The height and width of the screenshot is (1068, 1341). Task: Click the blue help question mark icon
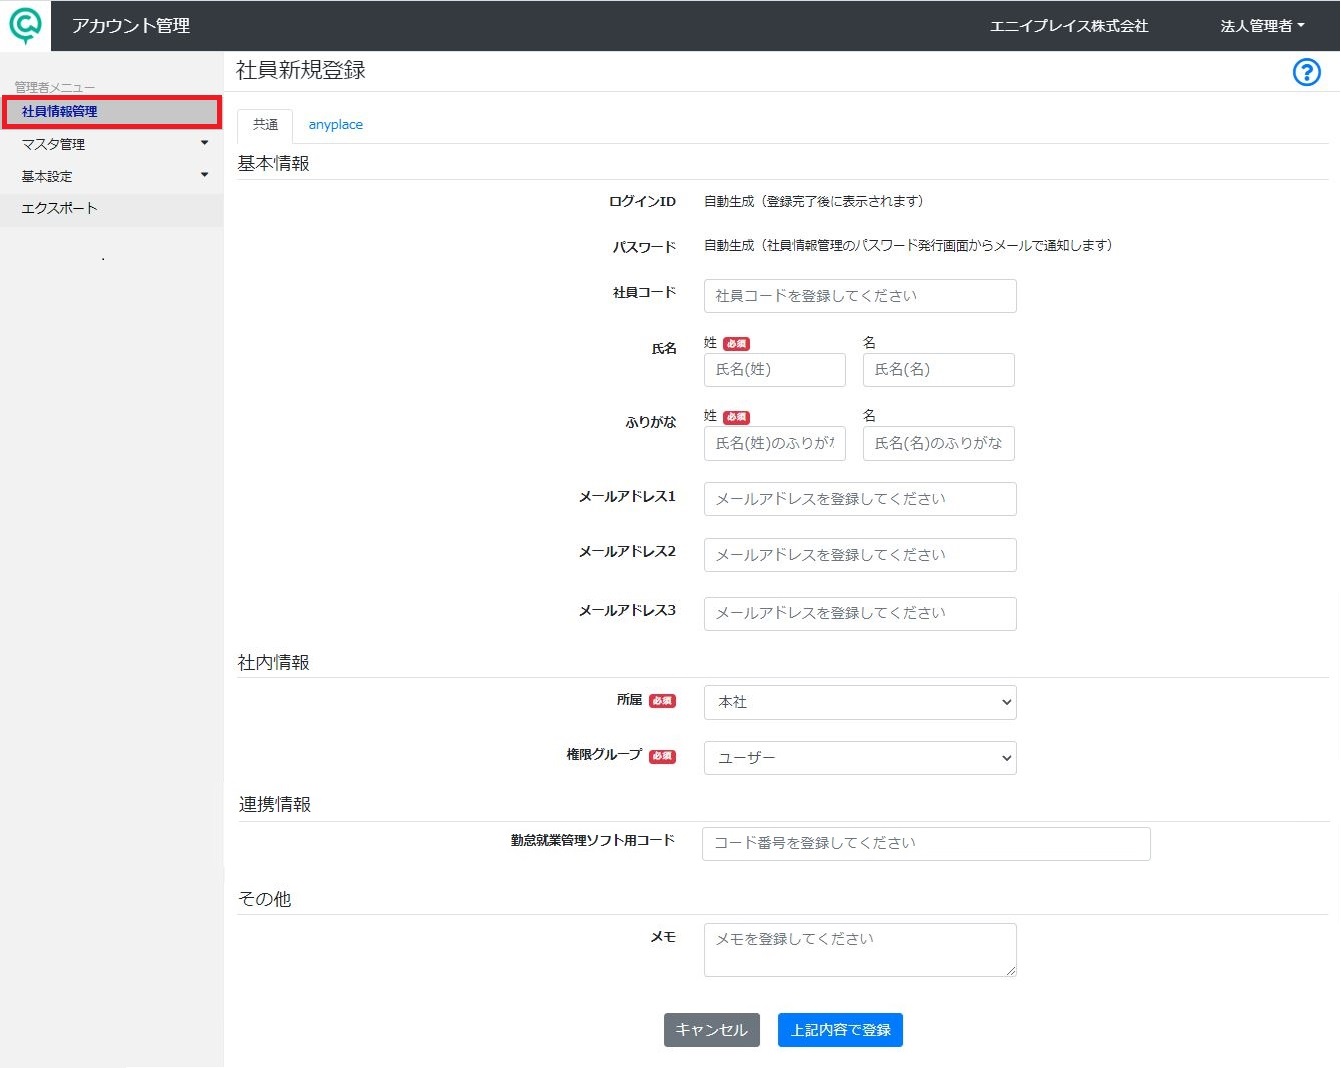point(1306,72)
